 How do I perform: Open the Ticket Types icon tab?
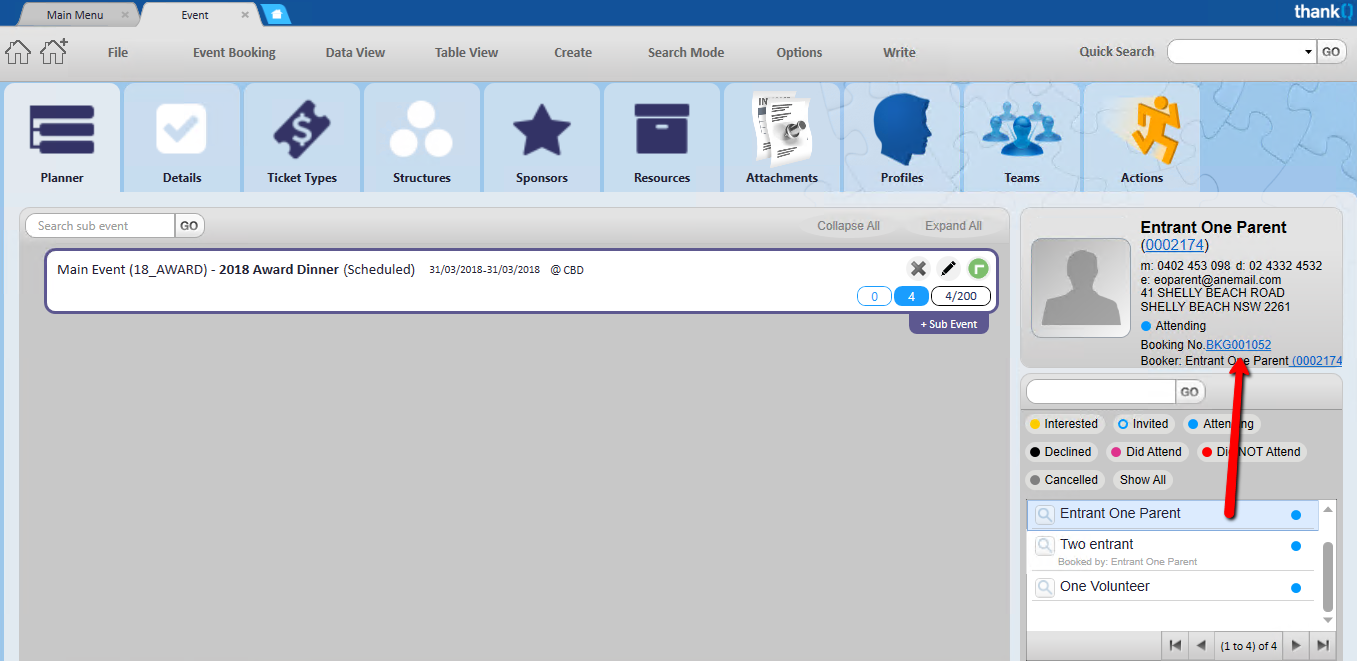tap(302, 138)
